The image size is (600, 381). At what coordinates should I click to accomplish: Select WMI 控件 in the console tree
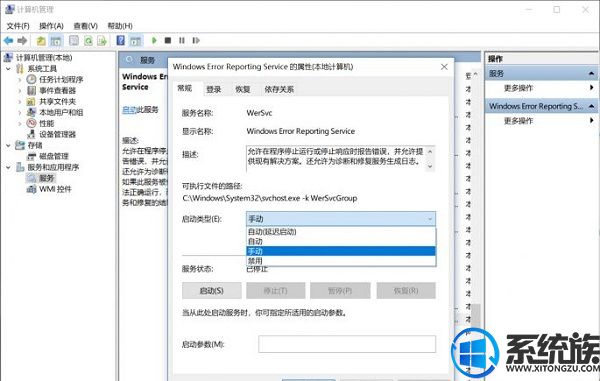click(55, 189)
